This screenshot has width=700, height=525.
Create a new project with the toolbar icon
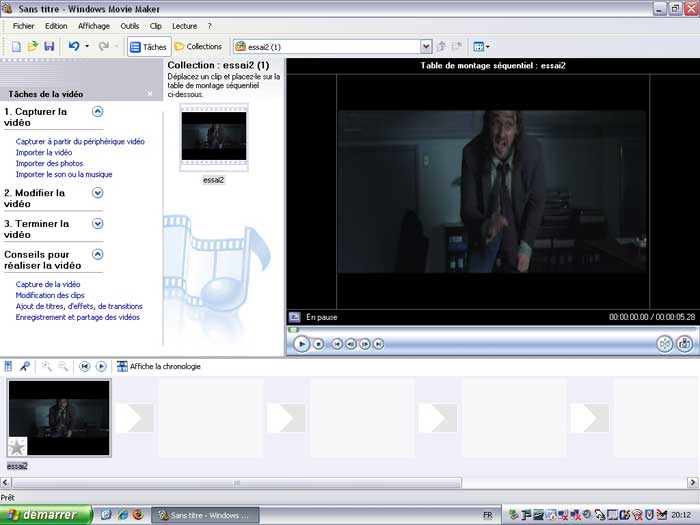pos(16,46)
